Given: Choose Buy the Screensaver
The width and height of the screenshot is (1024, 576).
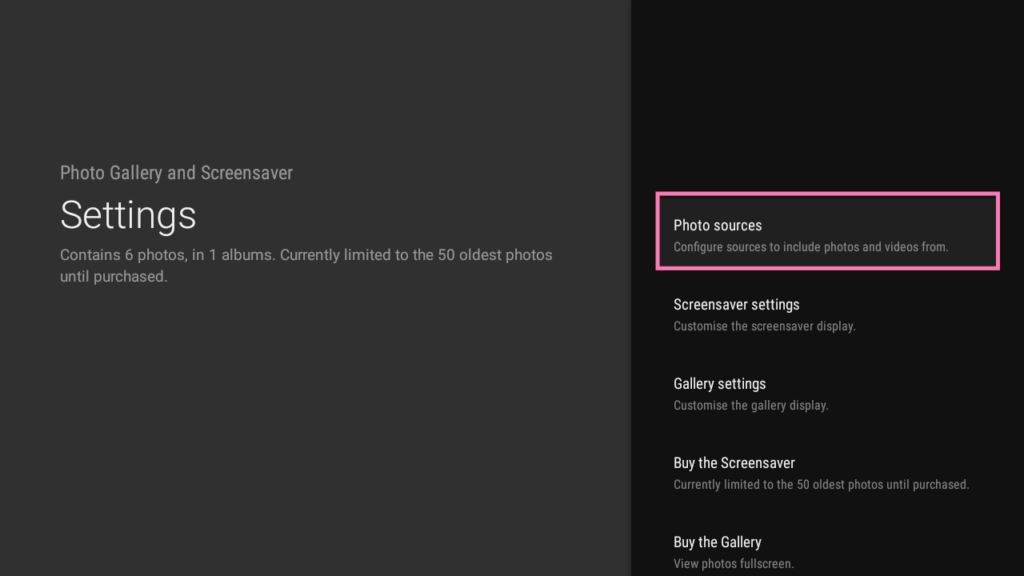Looking at the screenshot, I should pos(827,473).
